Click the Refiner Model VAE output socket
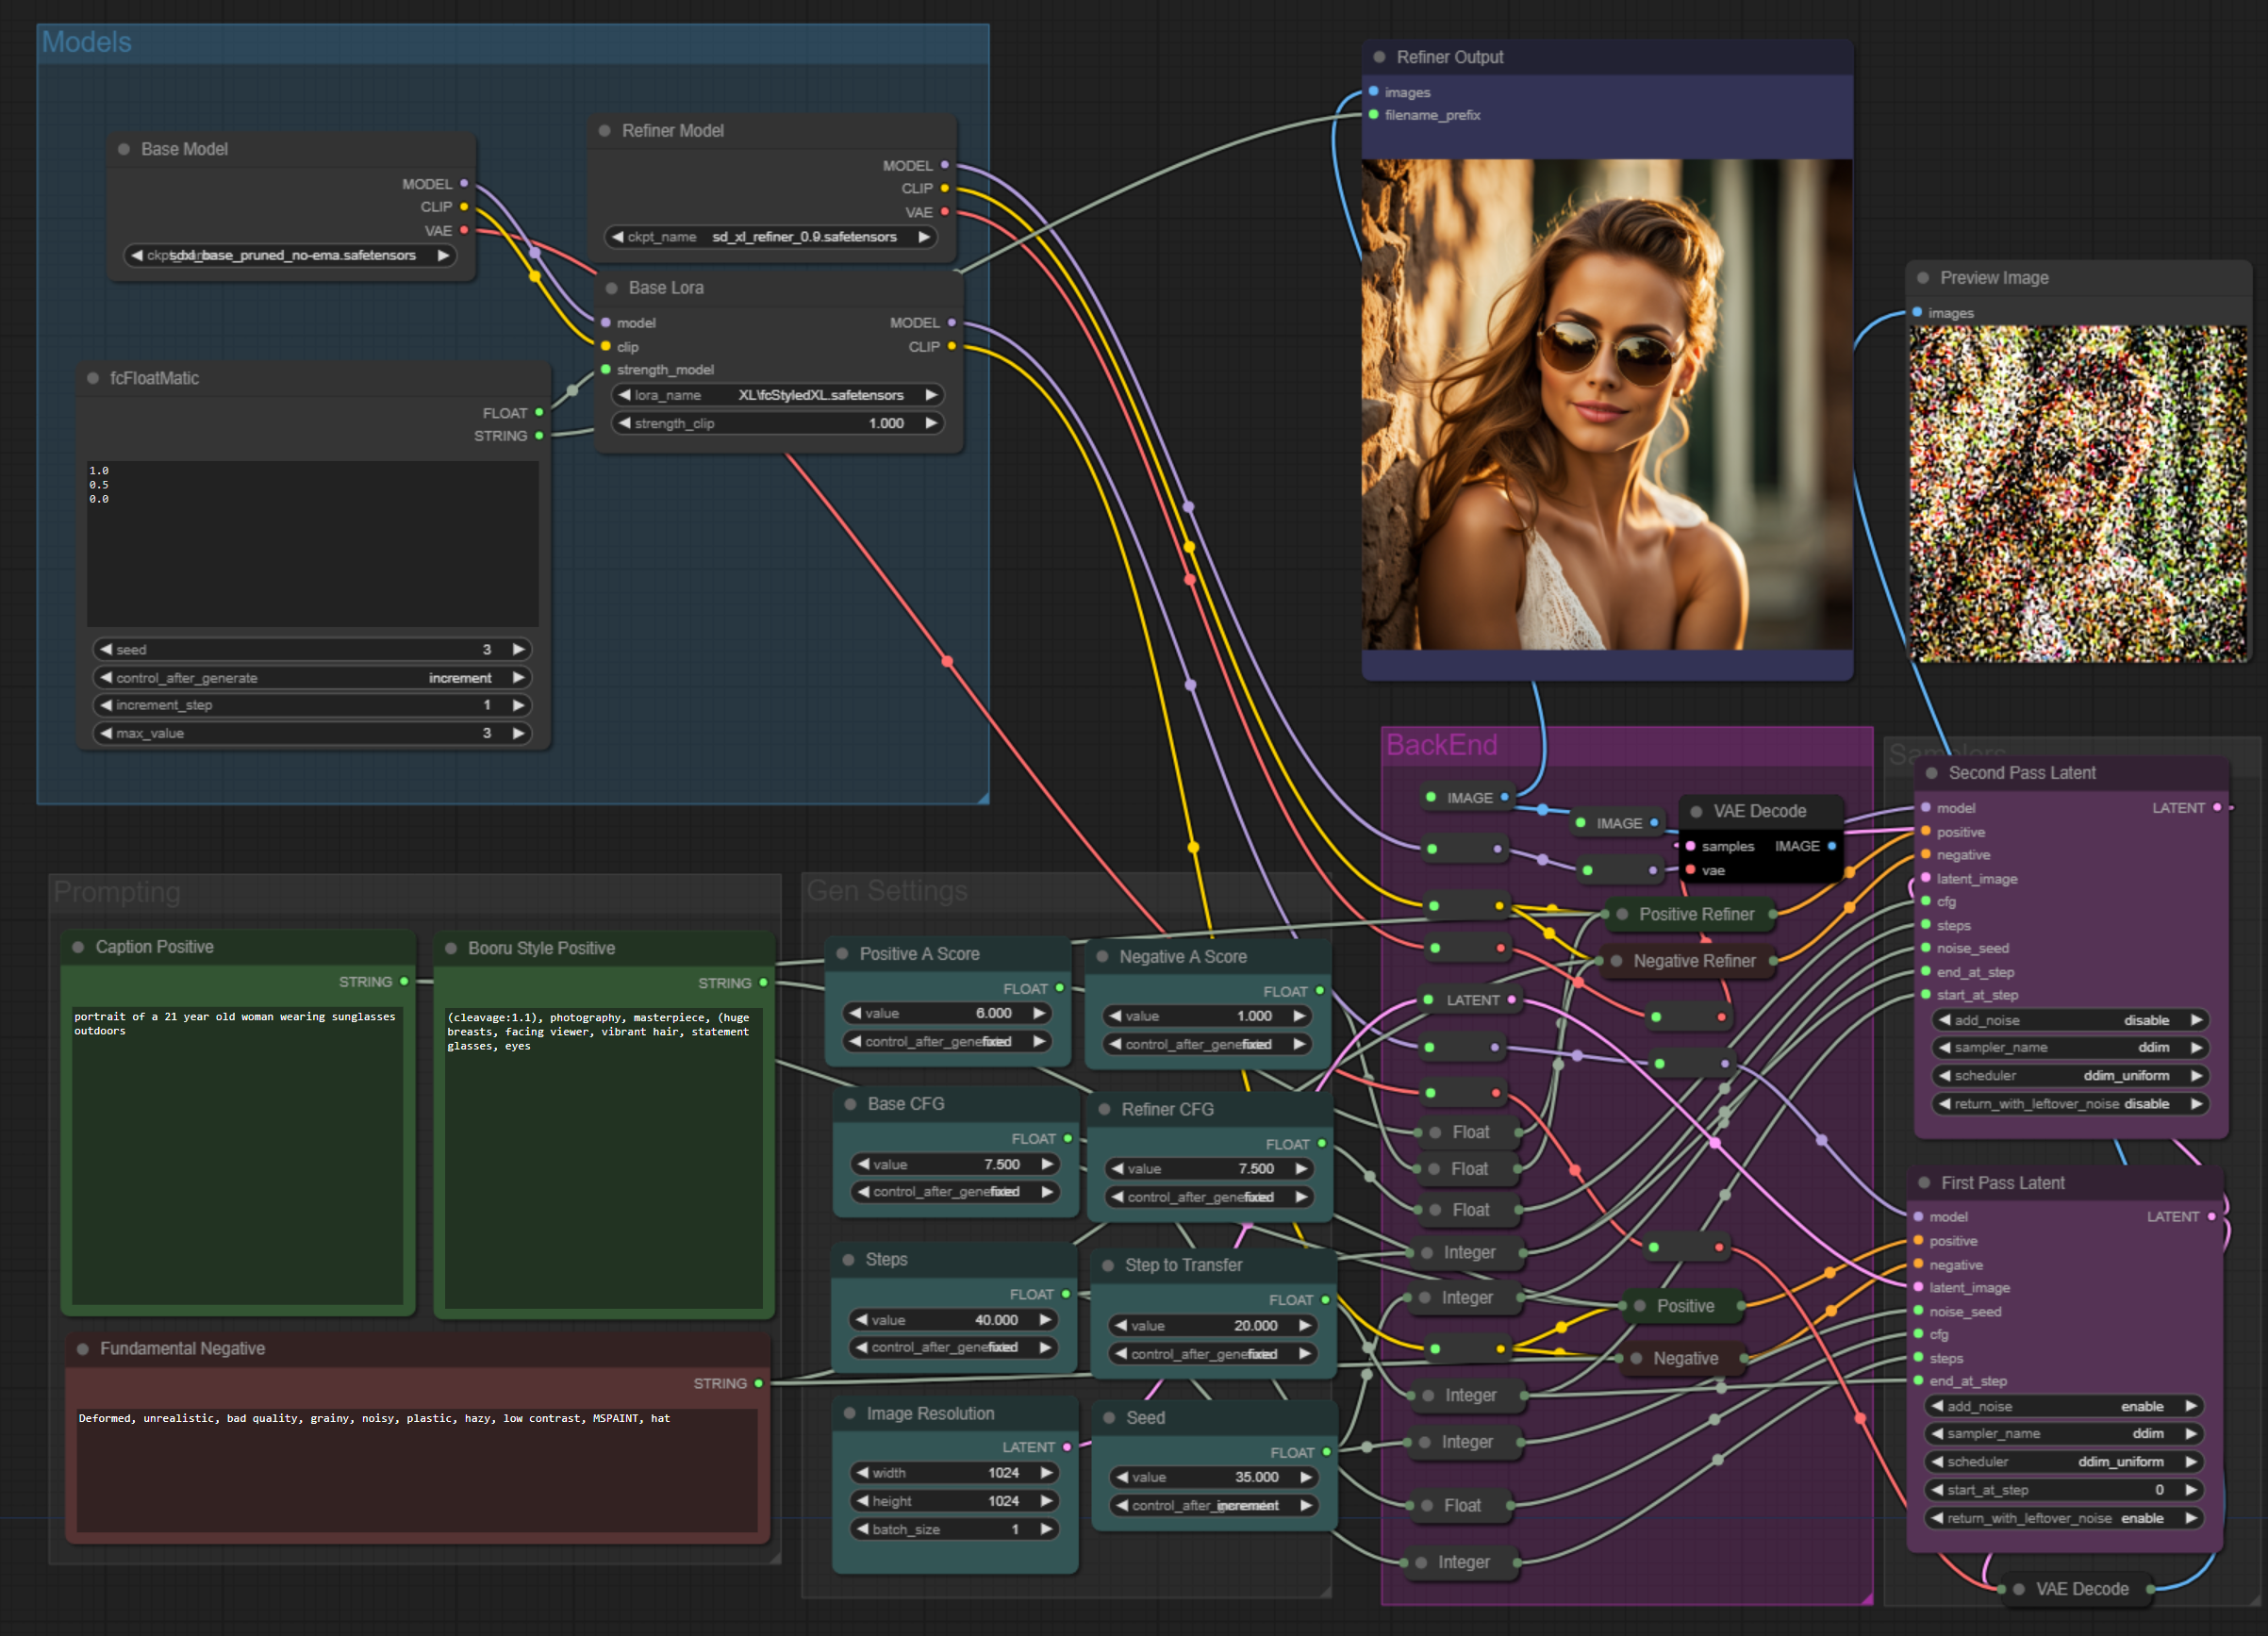The image size is (2268, 1636). 944,212
